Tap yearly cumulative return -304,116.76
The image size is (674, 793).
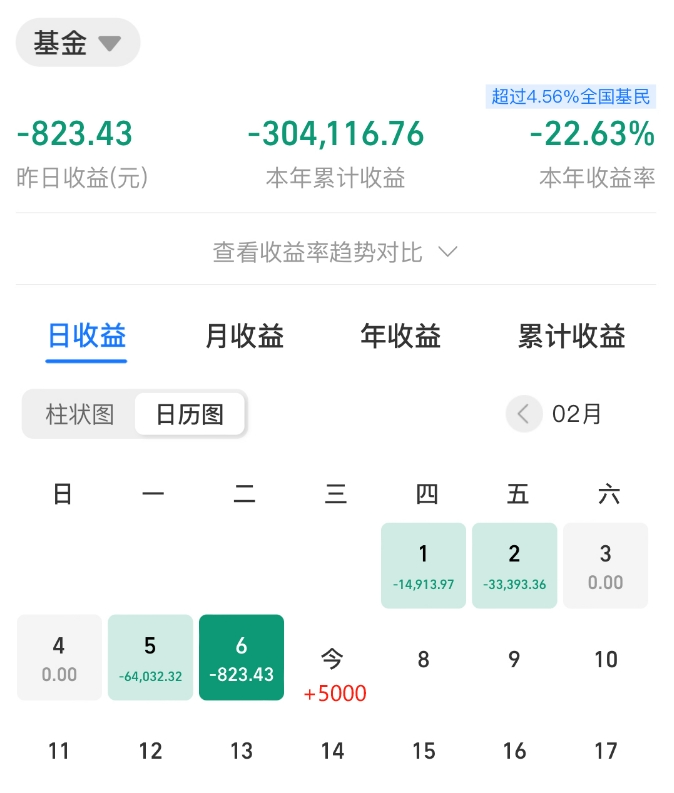point(336,134)
